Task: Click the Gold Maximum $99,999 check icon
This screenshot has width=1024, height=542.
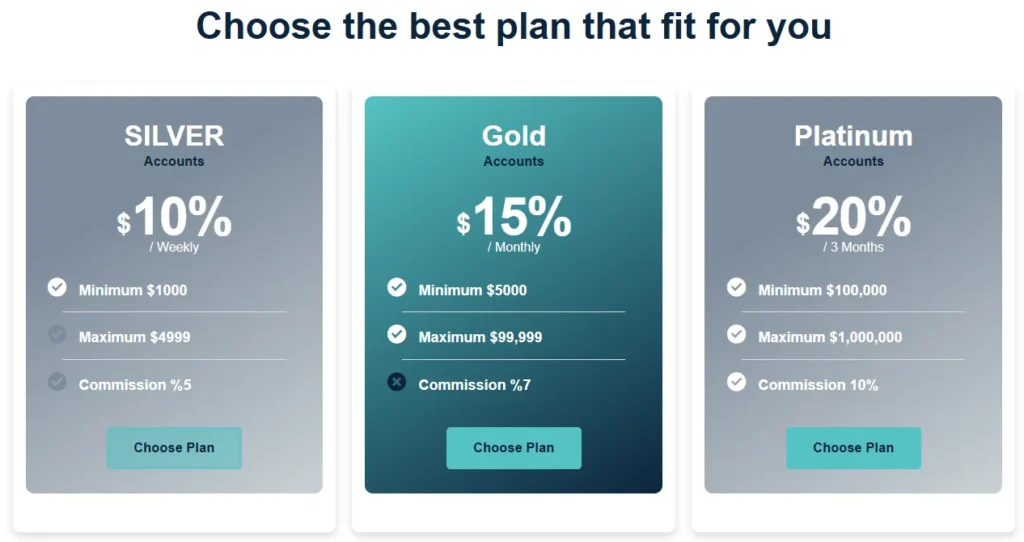Action: tap(397, 334)
